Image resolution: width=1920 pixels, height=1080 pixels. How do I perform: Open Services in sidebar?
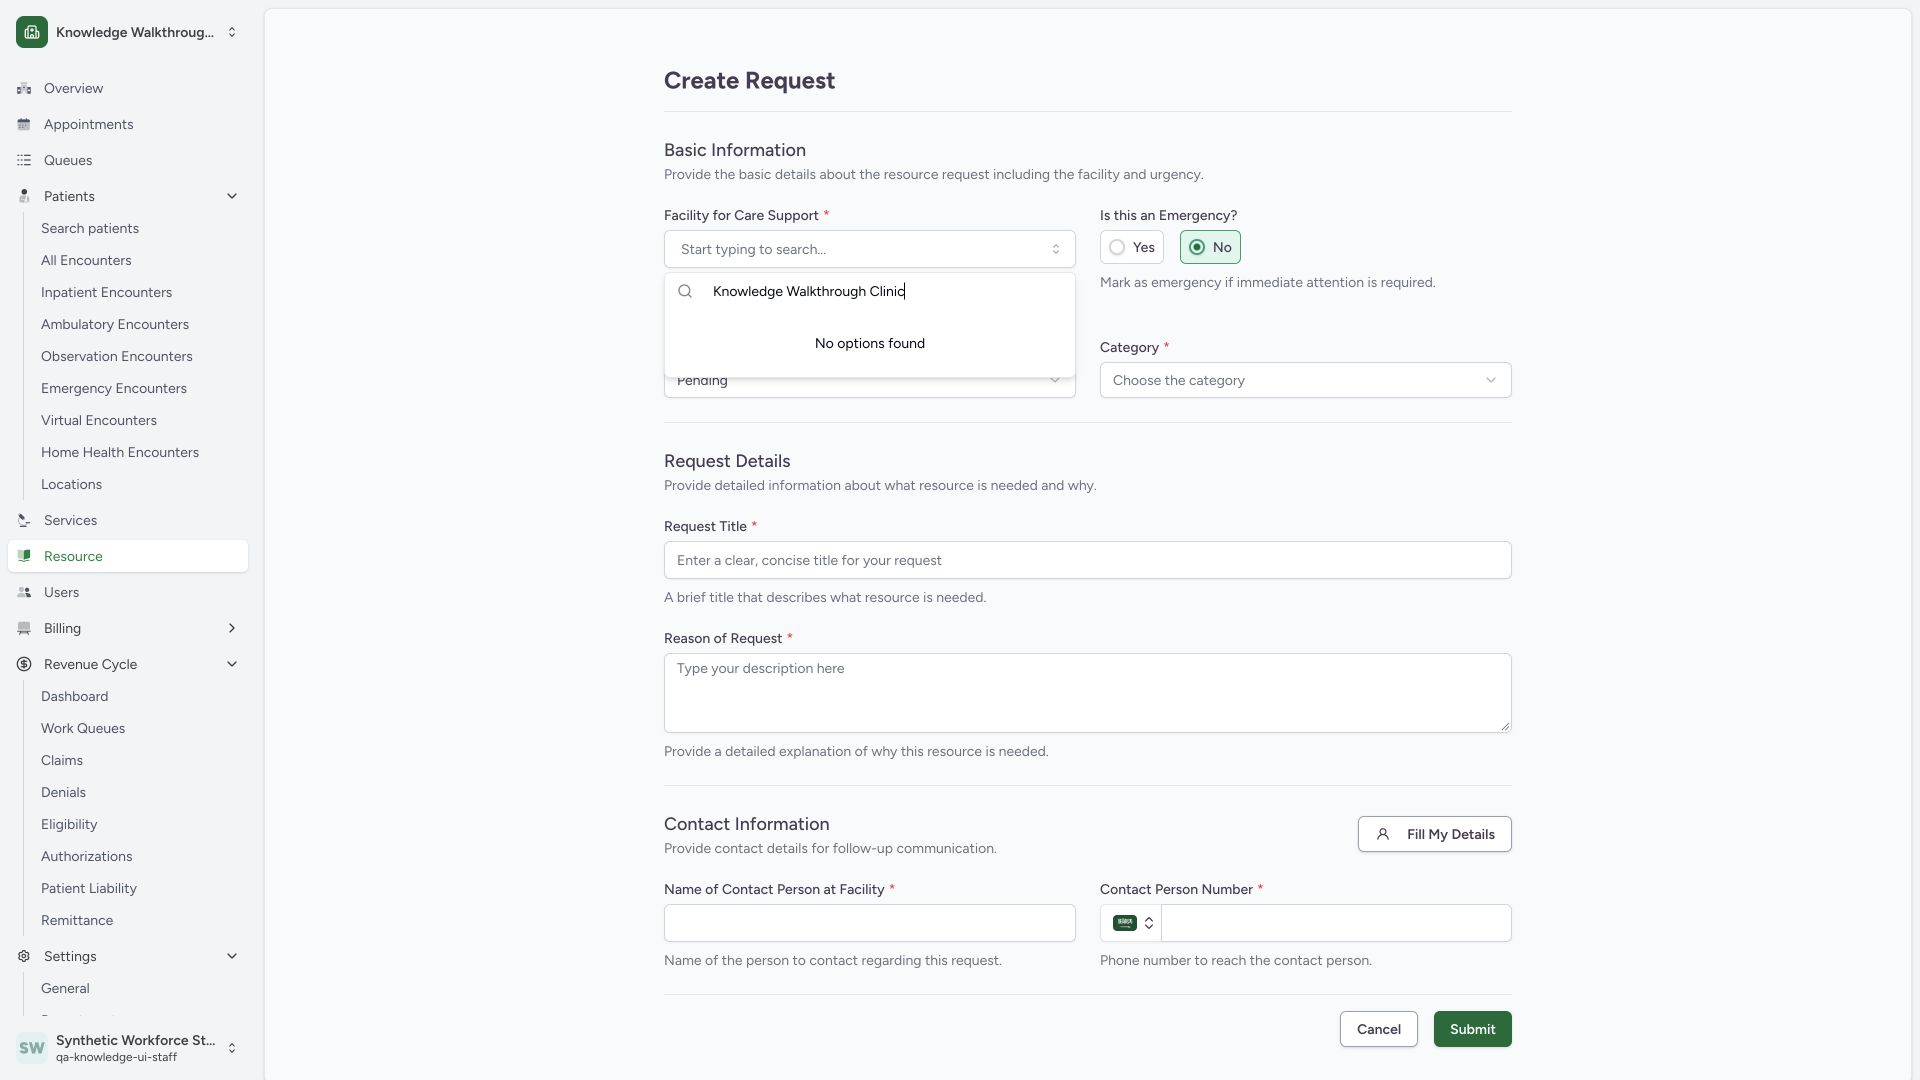pos(128,520)
